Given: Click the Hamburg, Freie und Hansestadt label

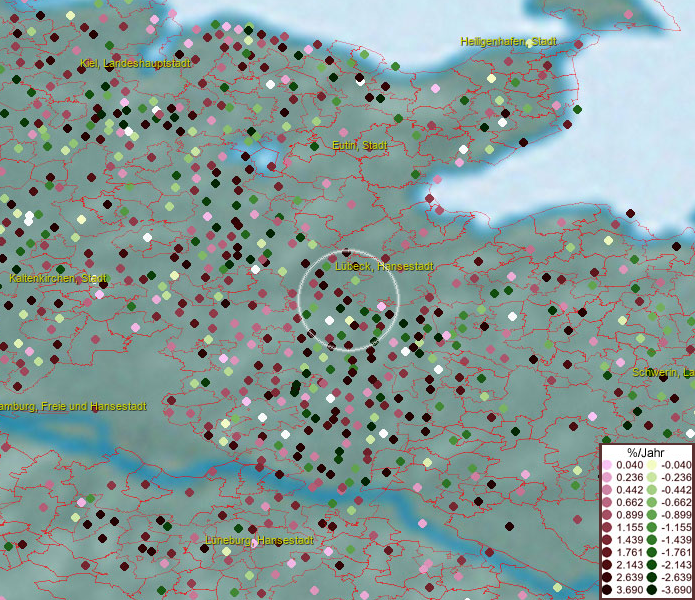Looking at the screenshot, I should tap(73, 406).
